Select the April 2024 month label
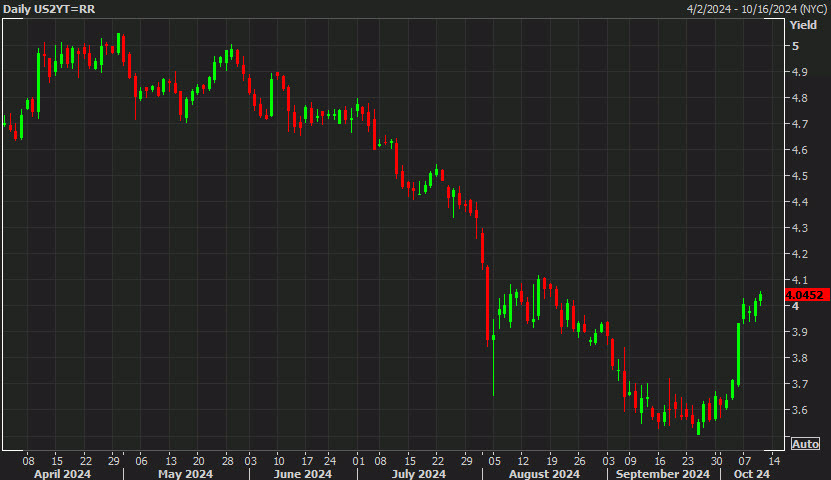Viewport: 831px width, 480px height. tap(62, 474)
